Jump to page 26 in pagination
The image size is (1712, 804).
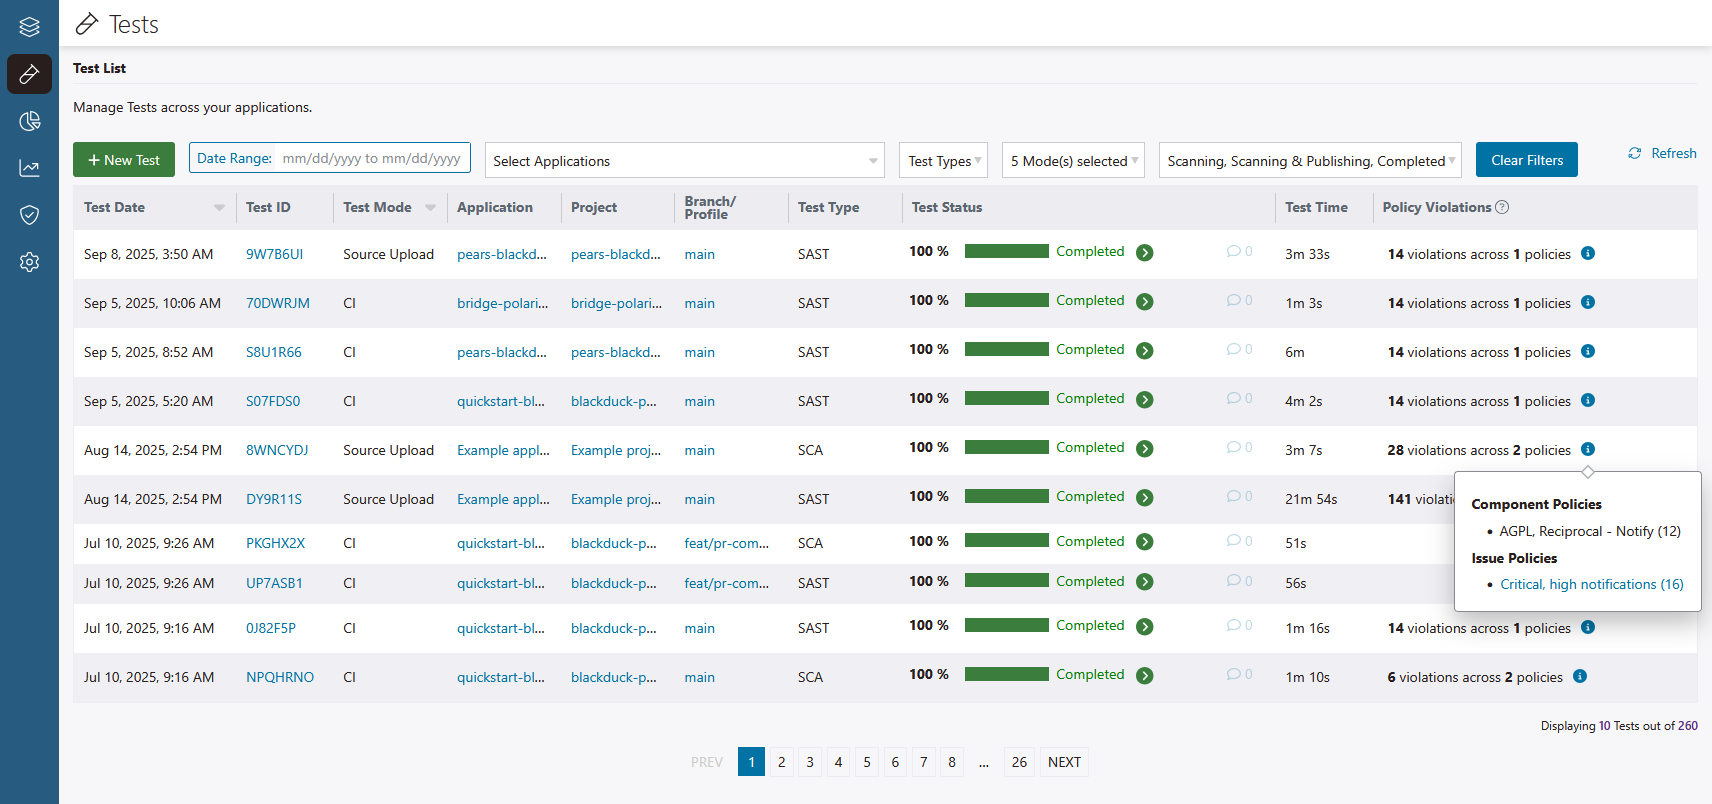(1019, 762)
